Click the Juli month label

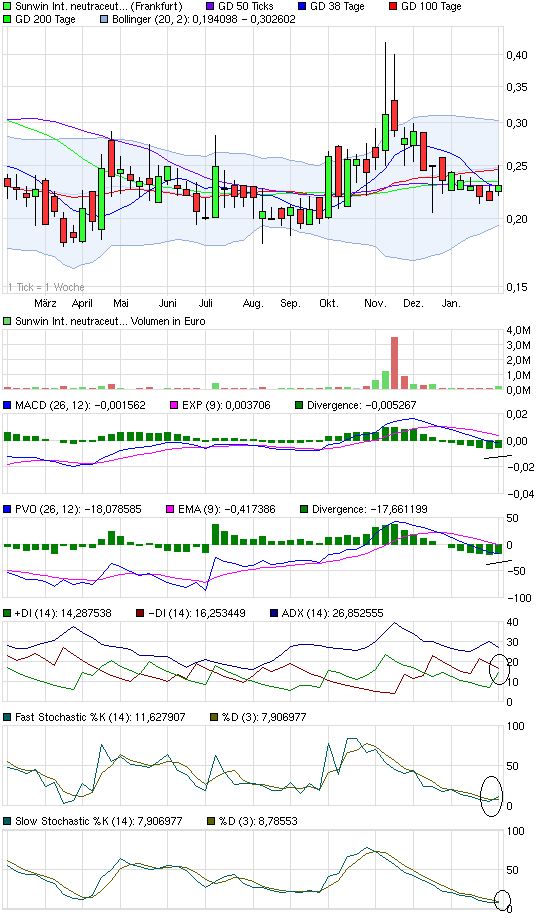(205, 303)
